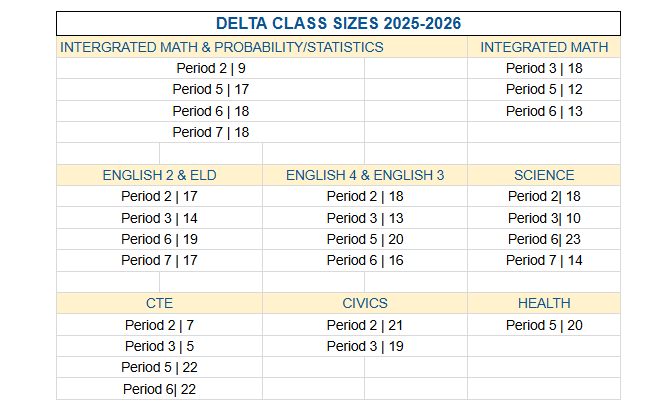Select the Integrated Math & Probability/Statistics header

pyautogui.click(x=222, y=47)
